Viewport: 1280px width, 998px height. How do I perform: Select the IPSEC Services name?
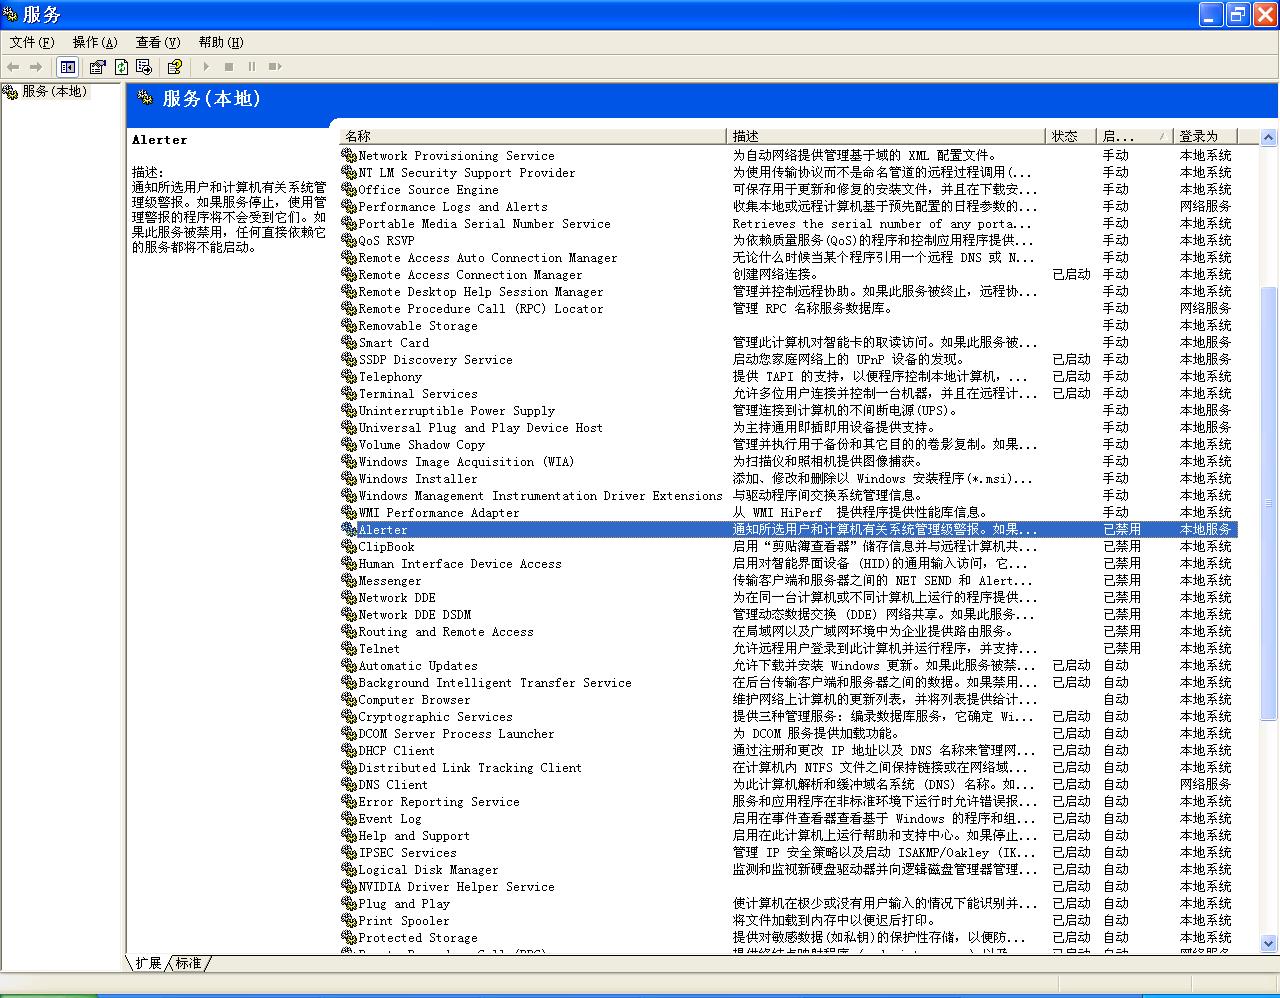(x=407, y=853)
